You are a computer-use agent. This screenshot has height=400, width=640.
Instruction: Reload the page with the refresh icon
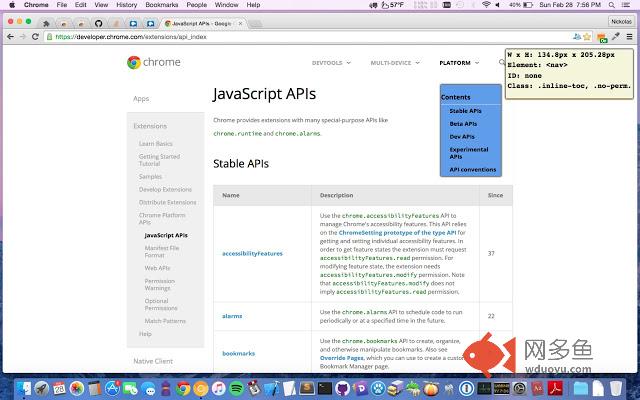coord(37,36)
